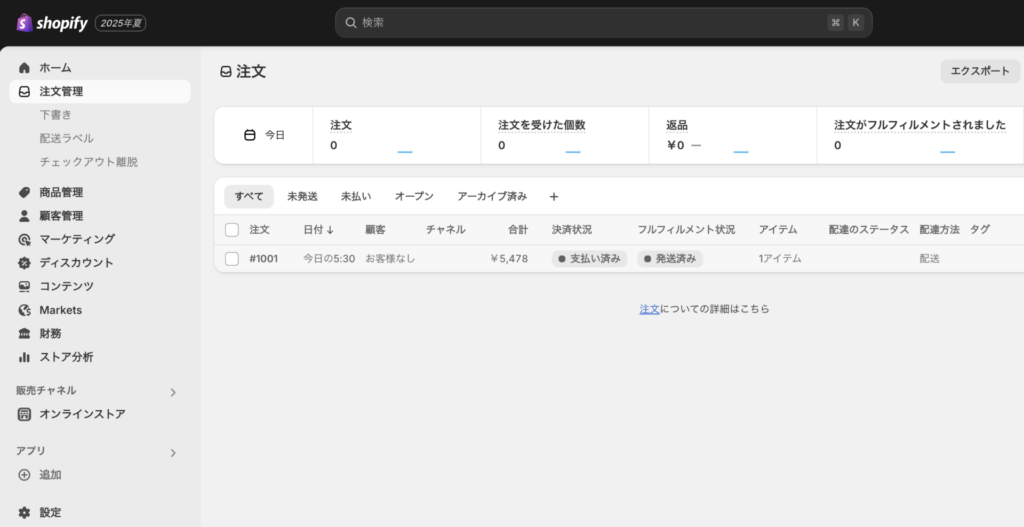Viewport: 1024px width, 527px height.
Task: Click the 注文管理 inbox icon in sidebar
Action: (24, 91)
